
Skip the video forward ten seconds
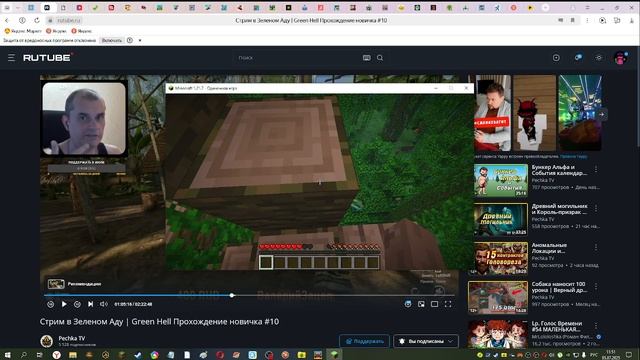(x=77, y=304)
